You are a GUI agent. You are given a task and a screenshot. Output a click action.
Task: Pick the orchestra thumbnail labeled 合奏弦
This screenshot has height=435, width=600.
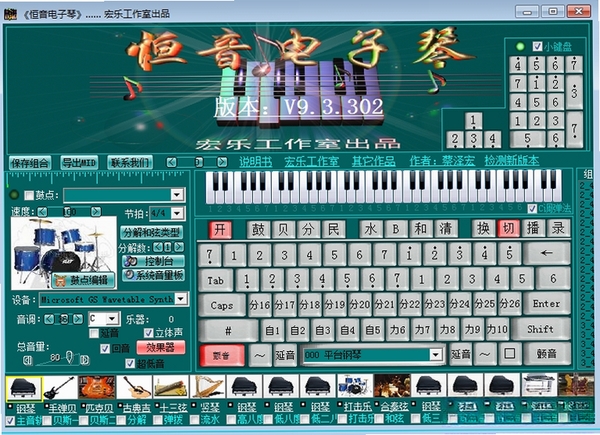pos(392,386)
